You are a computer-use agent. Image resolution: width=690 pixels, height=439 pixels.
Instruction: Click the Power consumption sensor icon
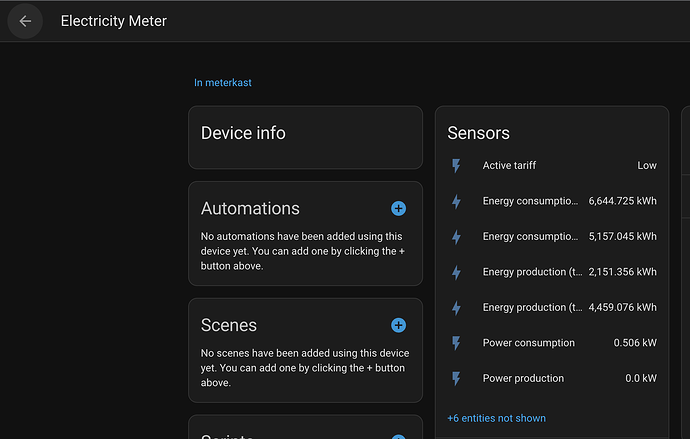coord(457,343)
